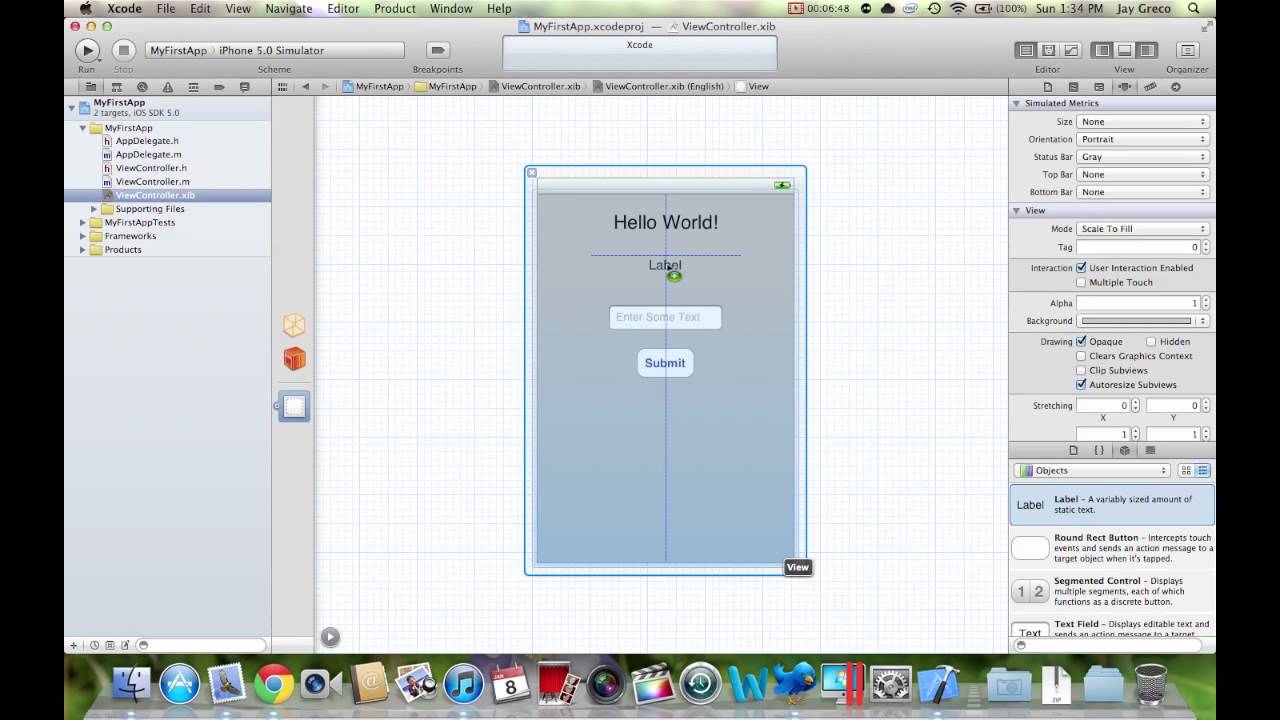1280x720 pixels.
Task: Open the Connections inspector arrow icon
Action: coord(1176,87)
